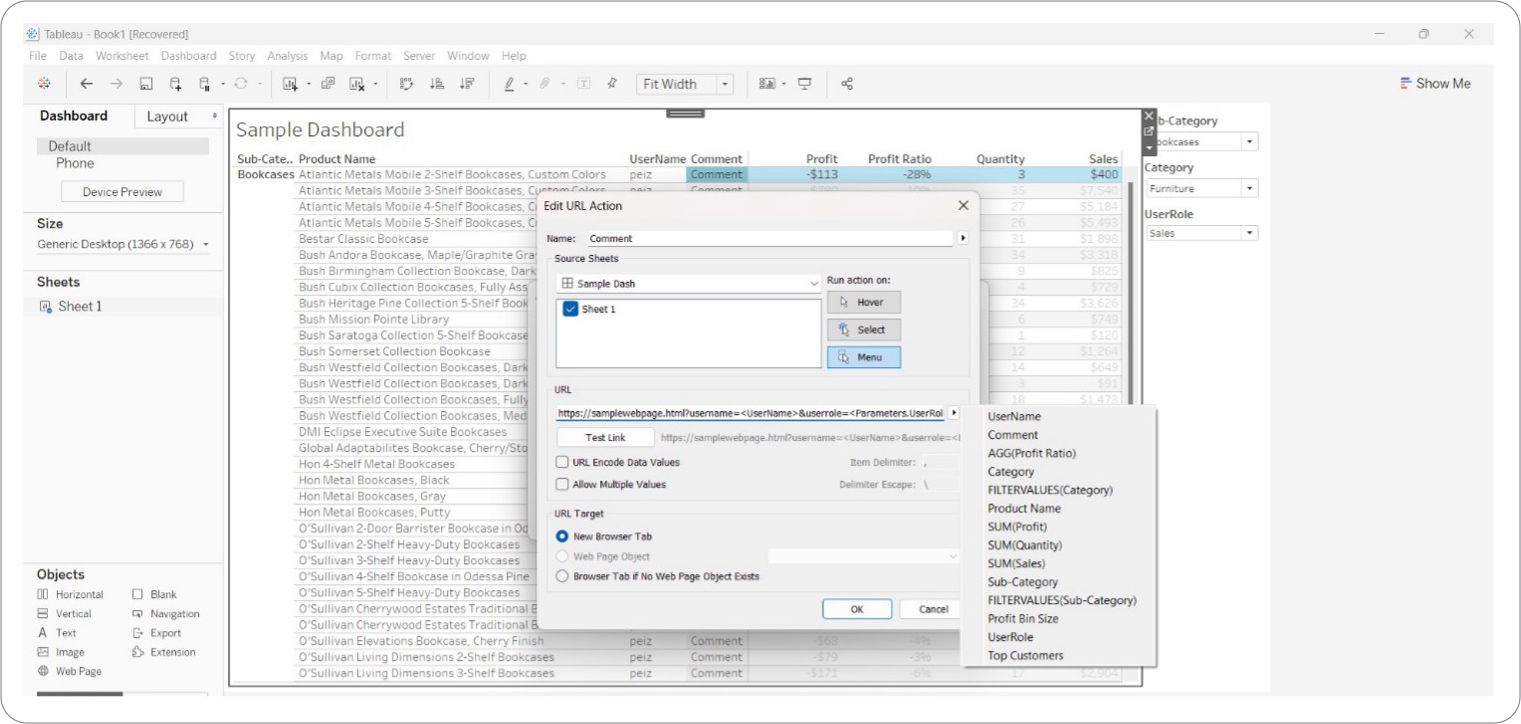
Task: Click the Menu run action button
Action: click(x=863, y=357)
